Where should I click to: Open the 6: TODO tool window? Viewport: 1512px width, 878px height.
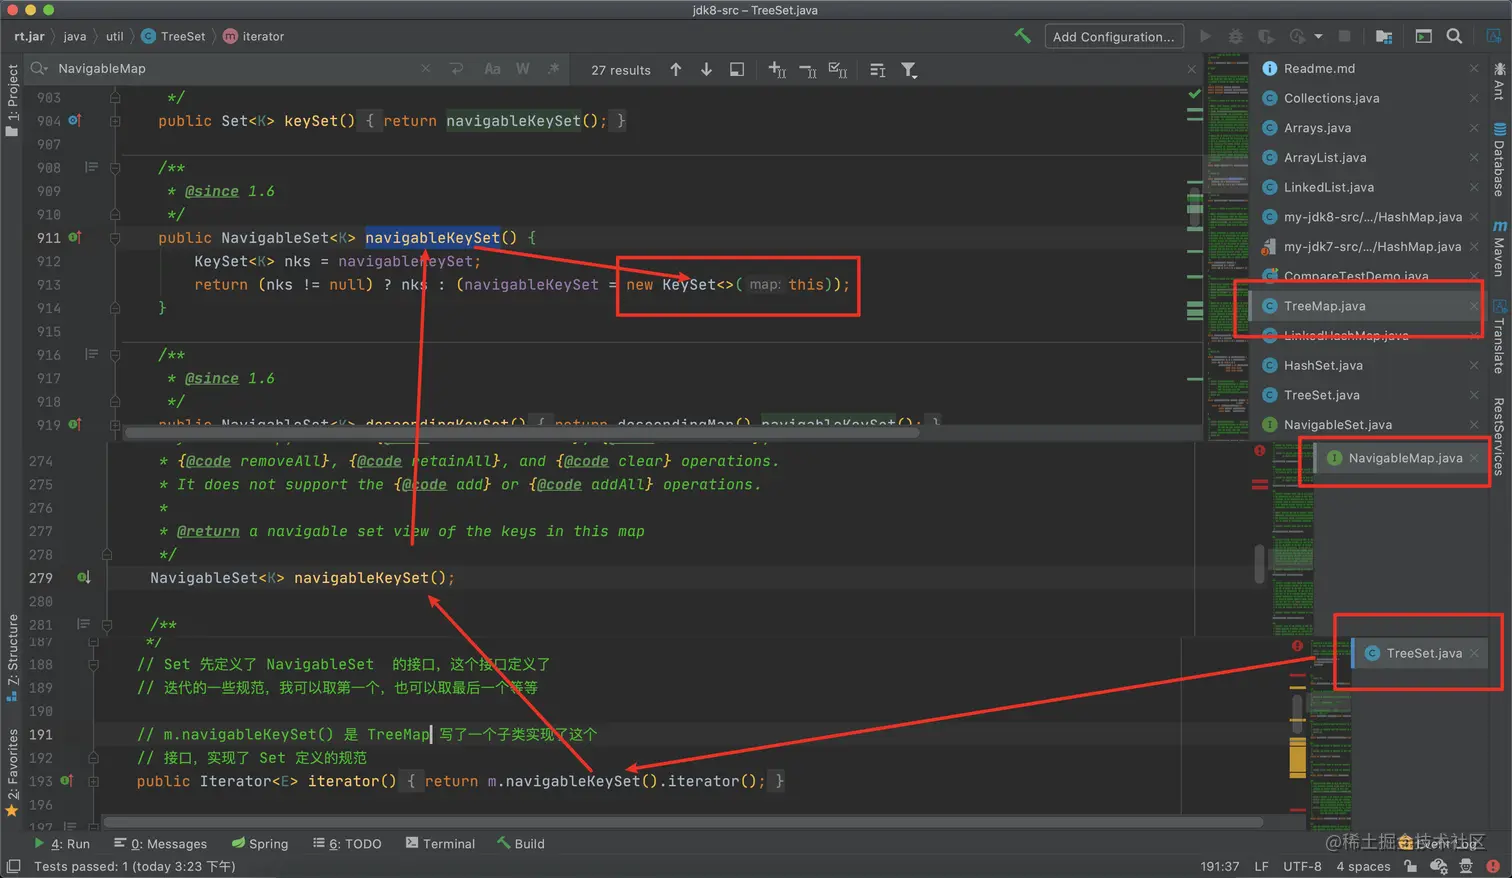click(x=347, y=843)
